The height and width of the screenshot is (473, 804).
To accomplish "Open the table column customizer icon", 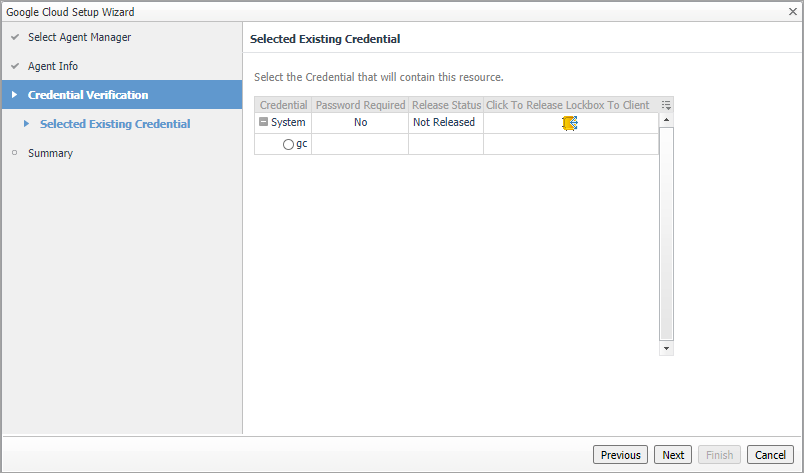I will point(667,105).
